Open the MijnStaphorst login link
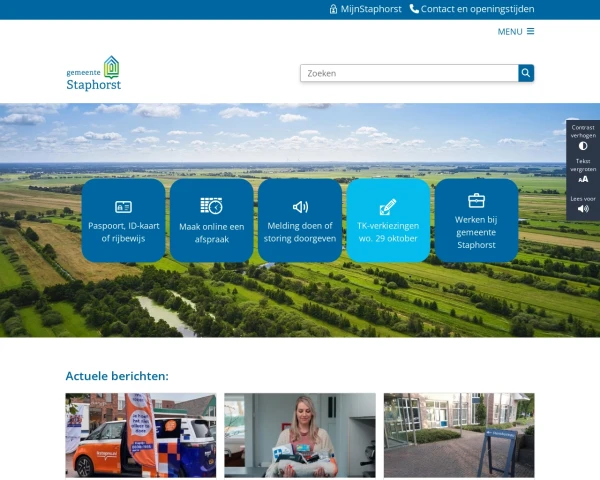 pos(366,9)
